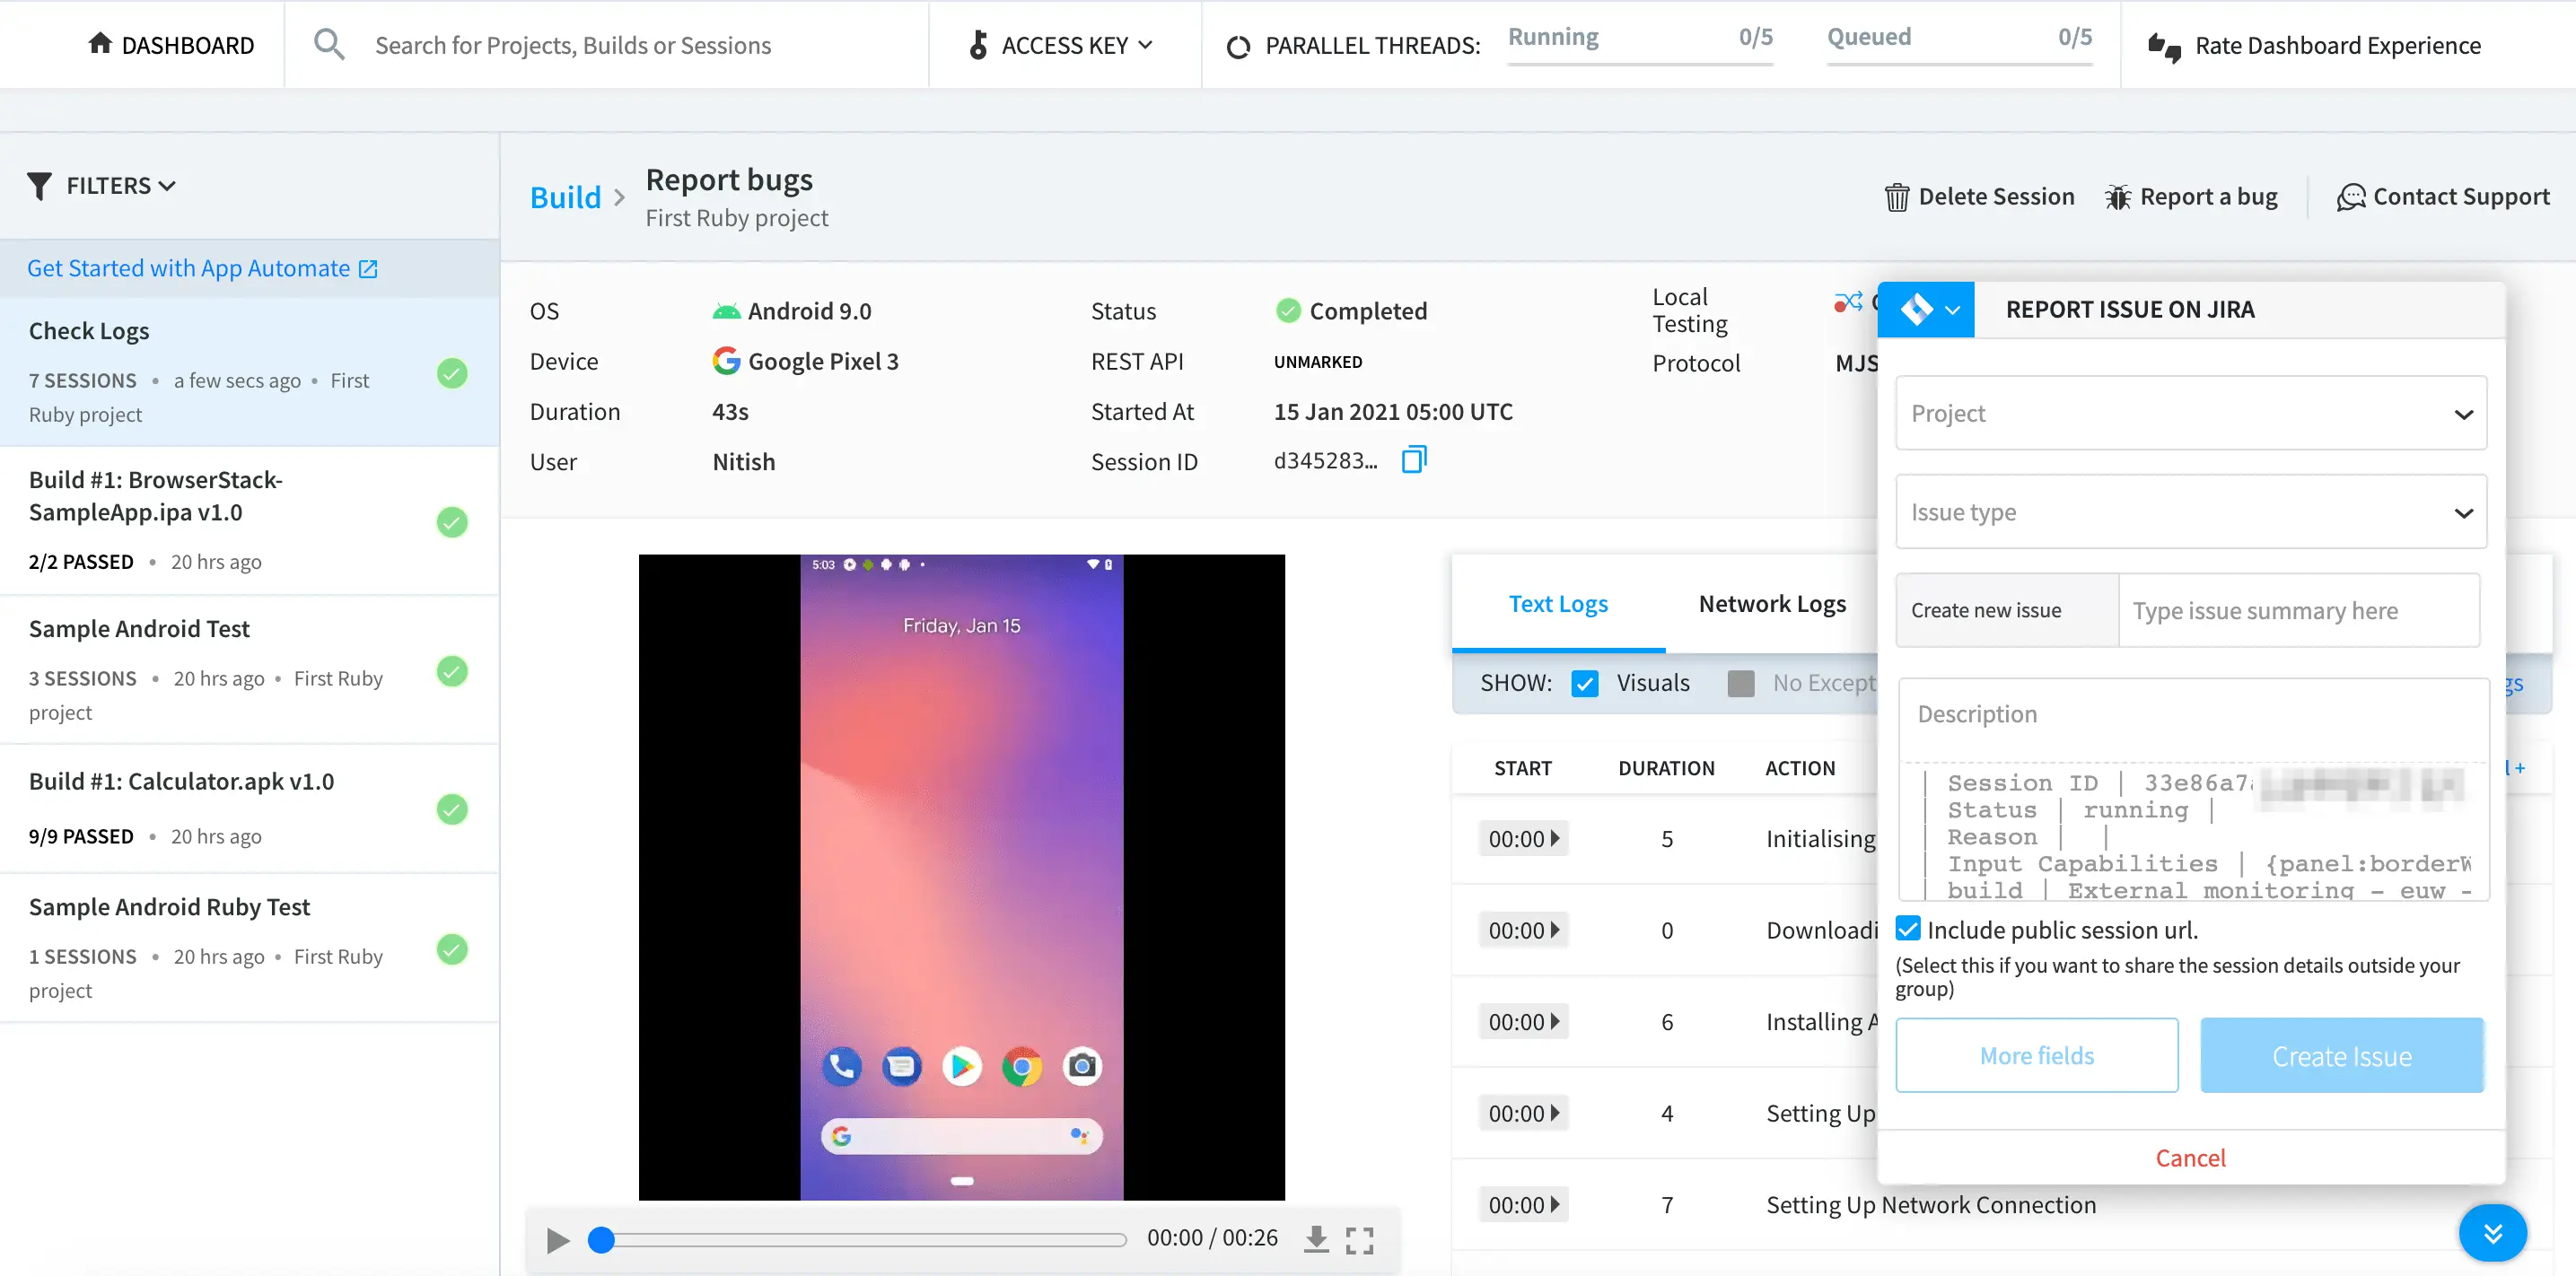Cancel the Jira issue report
Viewport: 2576px width, 1276px height.
coord(2190,1157)
